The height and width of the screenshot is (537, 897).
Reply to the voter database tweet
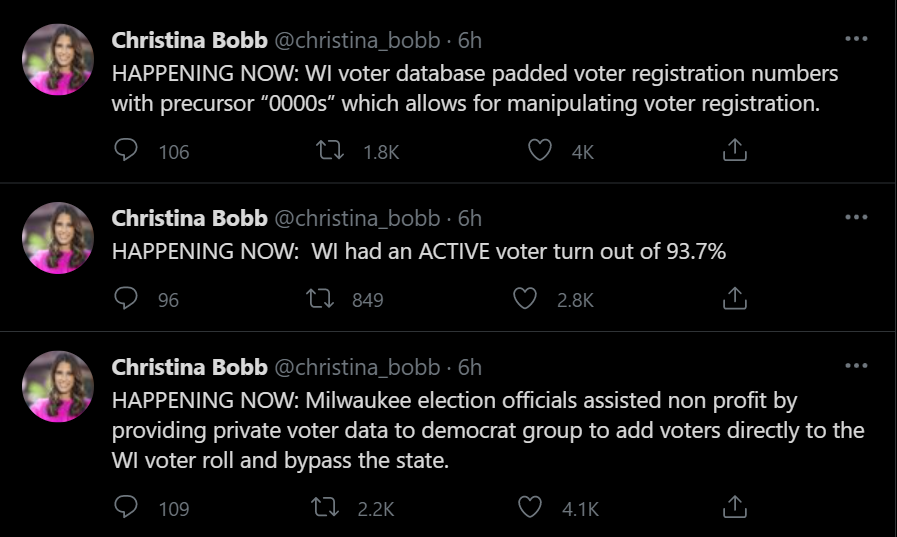126,151
